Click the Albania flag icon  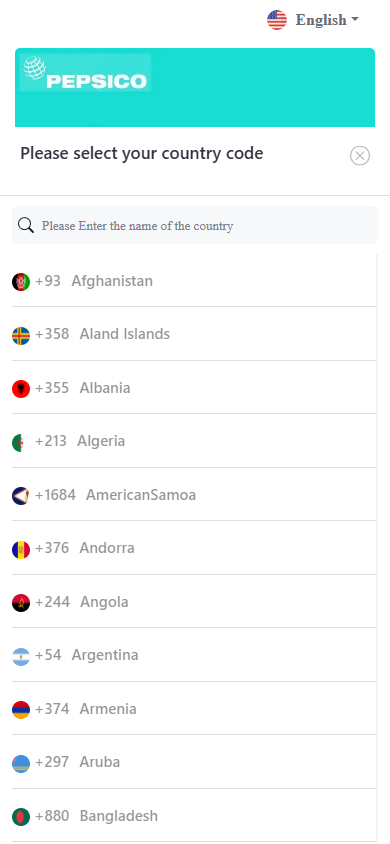pos(21,389)
